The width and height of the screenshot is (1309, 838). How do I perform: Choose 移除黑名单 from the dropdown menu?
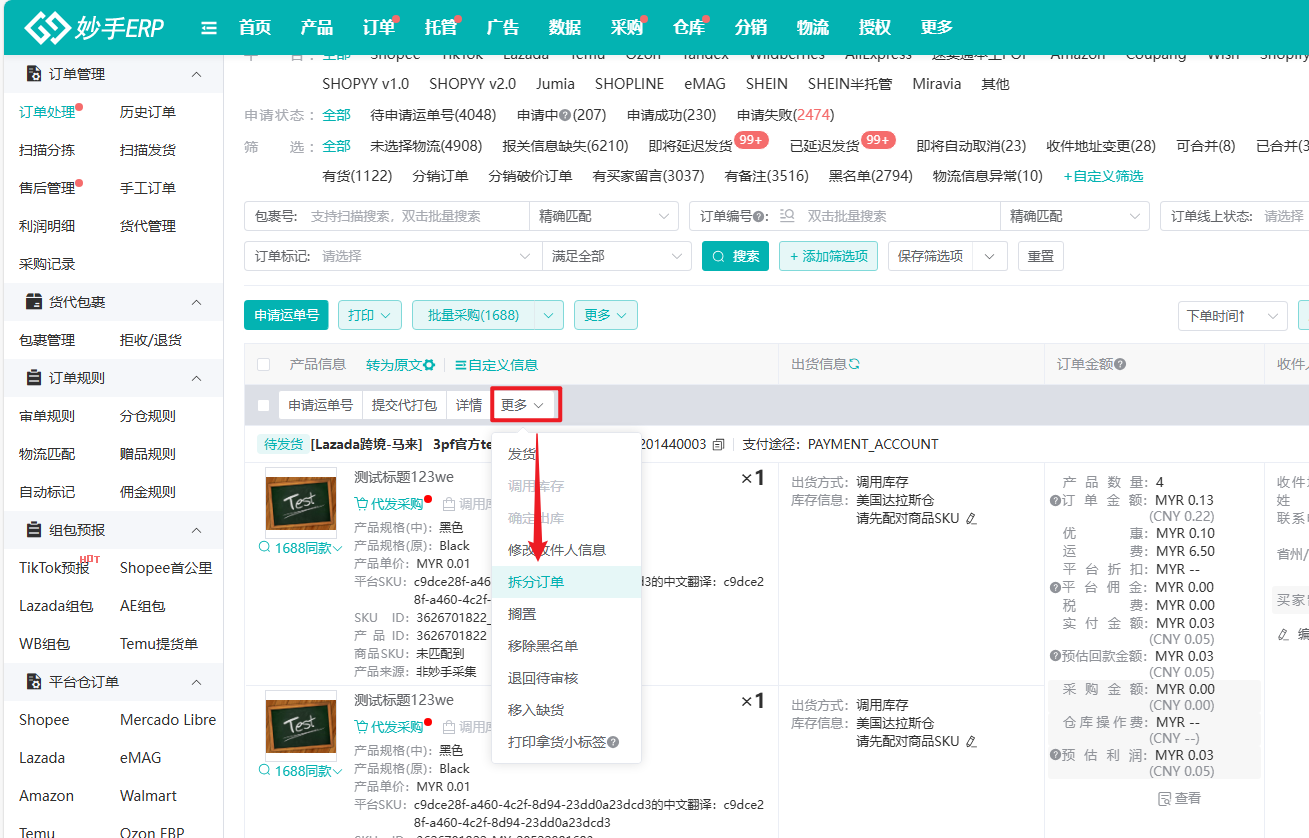click(x=566, y=646)
